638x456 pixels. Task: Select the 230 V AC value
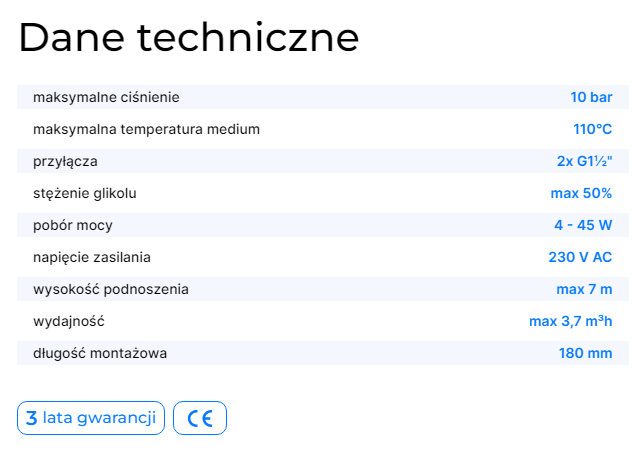(580, 257)
